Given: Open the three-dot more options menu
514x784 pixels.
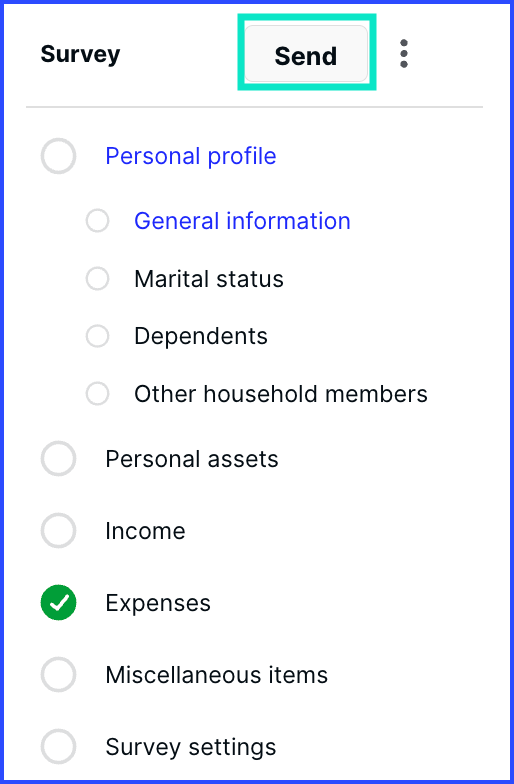Looking at the screenshot, I should pyautogui.click(x=404, y=54).
